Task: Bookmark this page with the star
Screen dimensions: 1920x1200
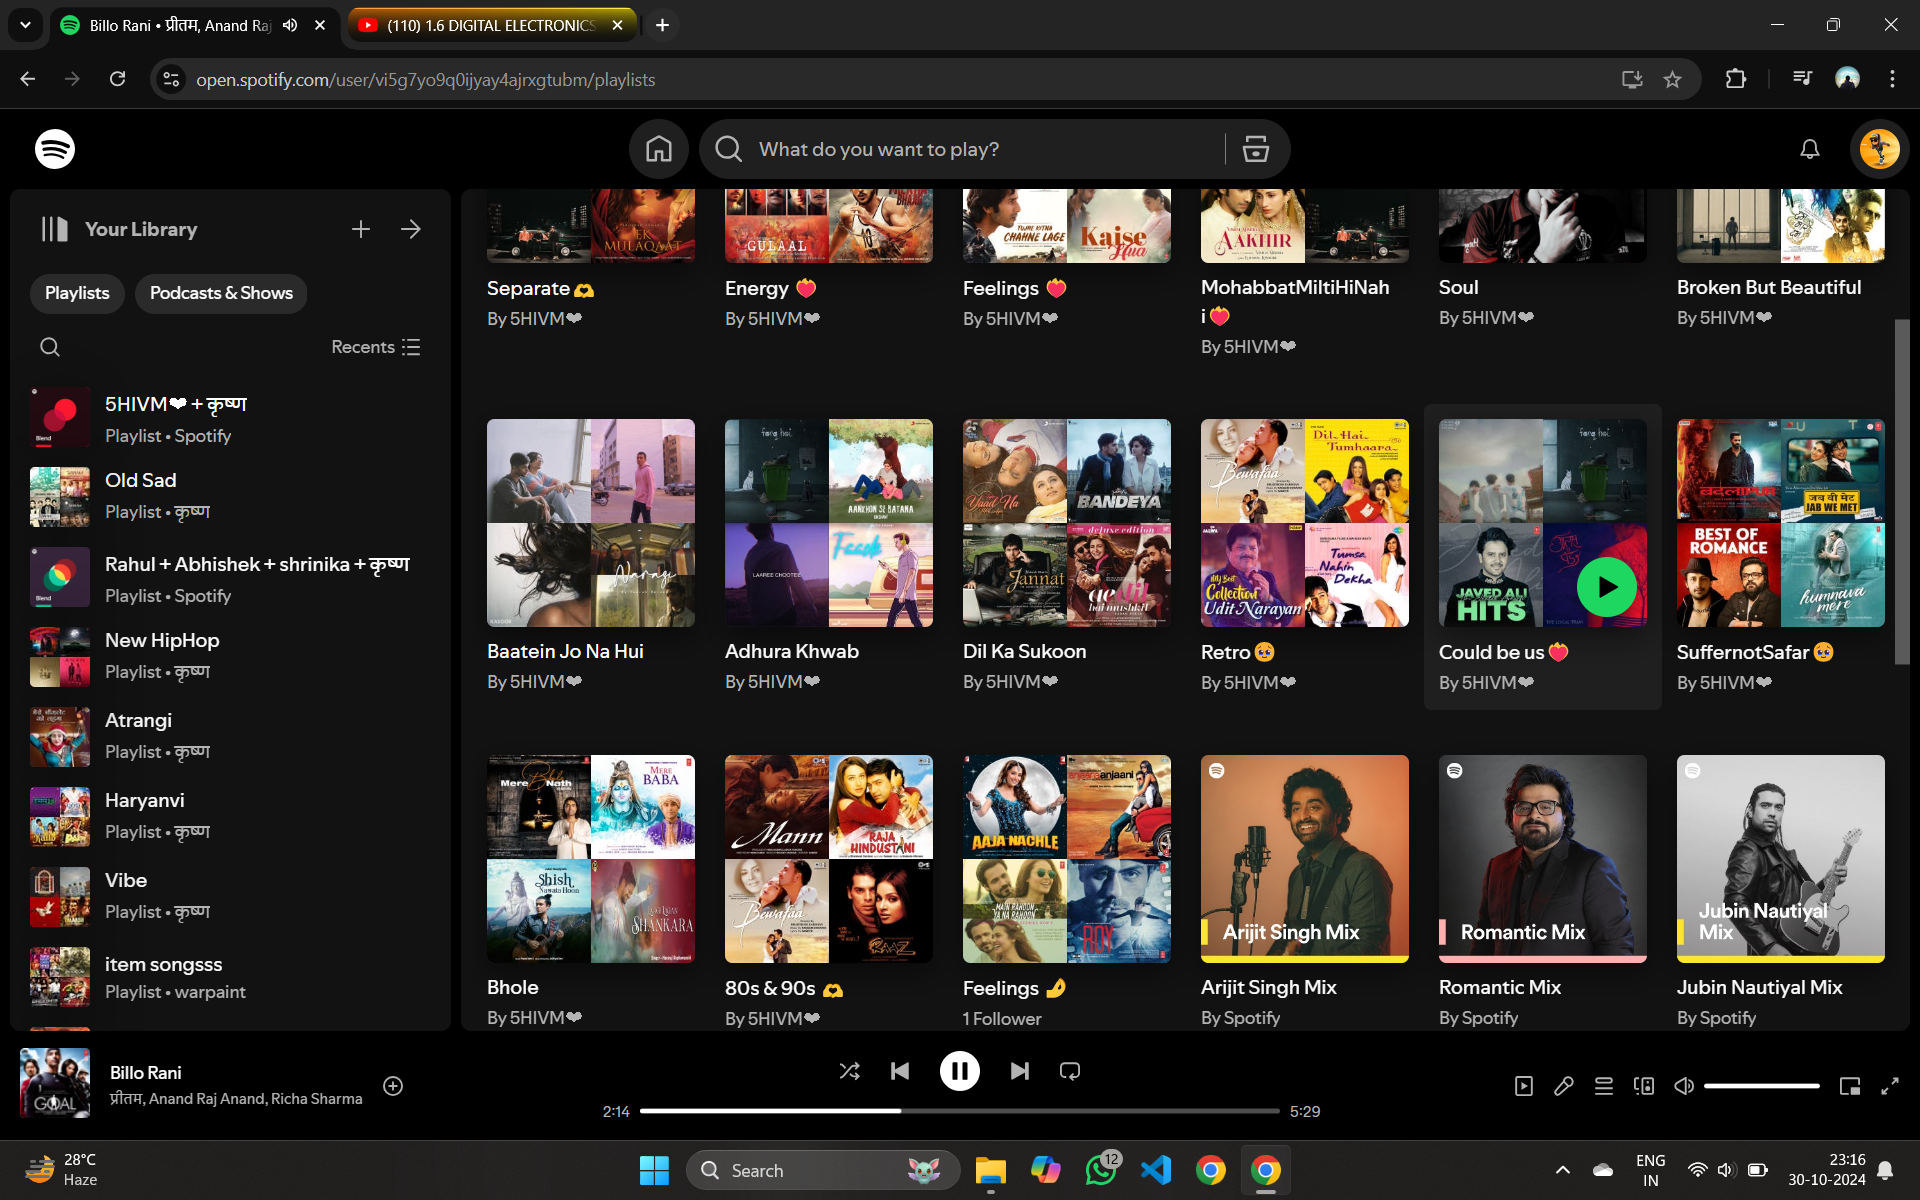Action: pyautogui.click(x=1672, y=79)
